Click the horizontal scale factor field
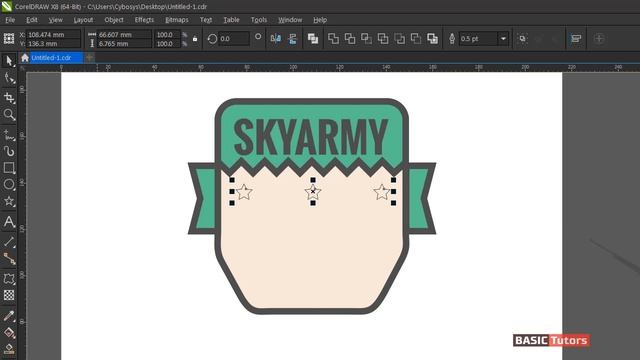Image resolution: width=640 pixels, height=360 pixels. 167,35
